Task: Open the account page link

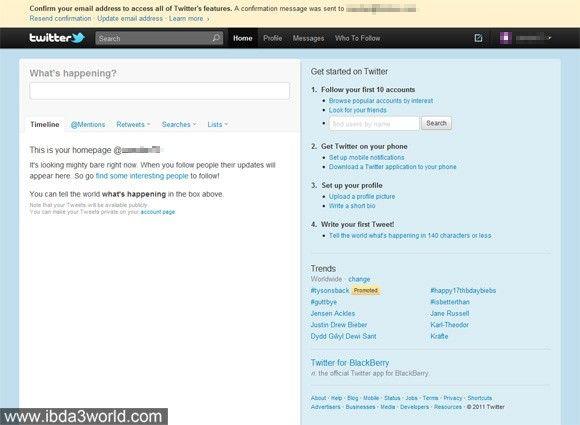Action: [158, 212]
